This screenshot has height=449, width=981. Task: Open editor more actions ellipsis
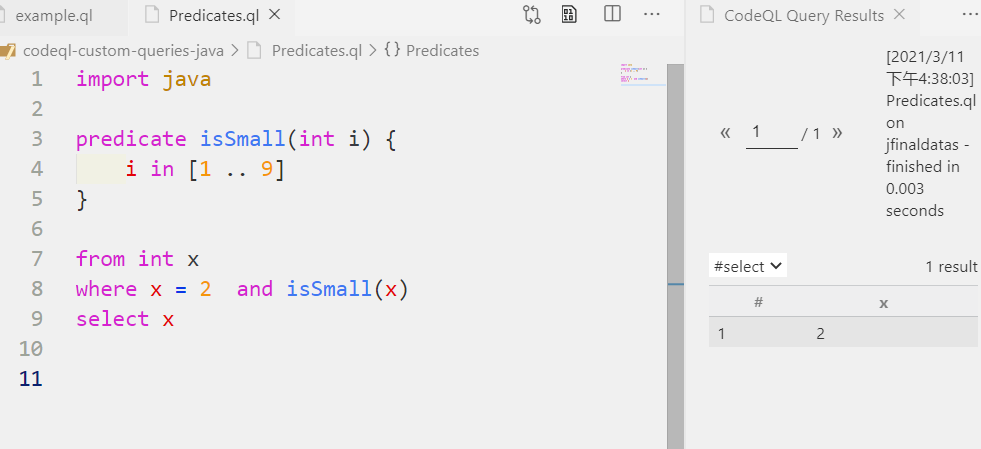point(652,14)
